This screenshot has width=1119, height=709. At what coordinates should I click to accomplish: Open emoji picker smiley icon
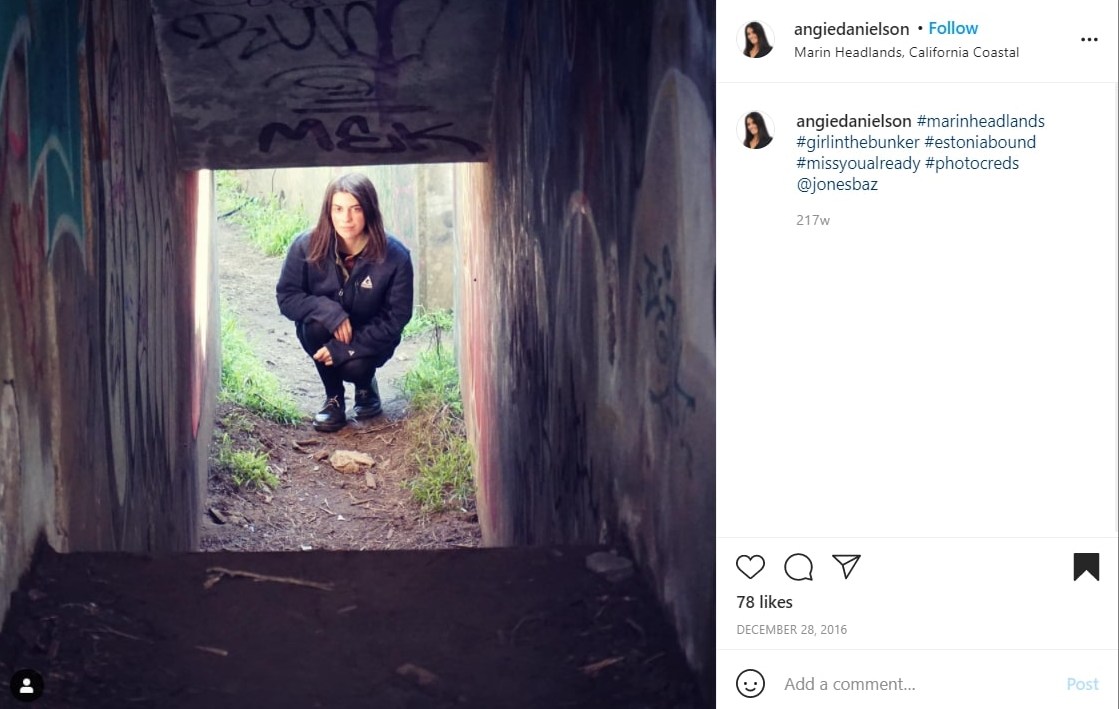750,683
